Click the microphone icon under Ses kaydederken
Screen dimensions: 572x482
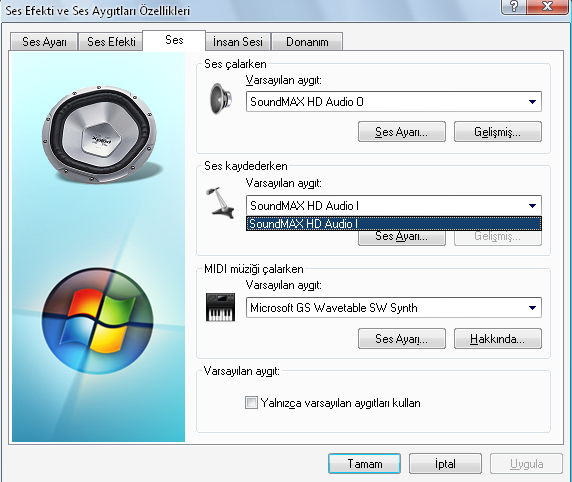(221, 203)
